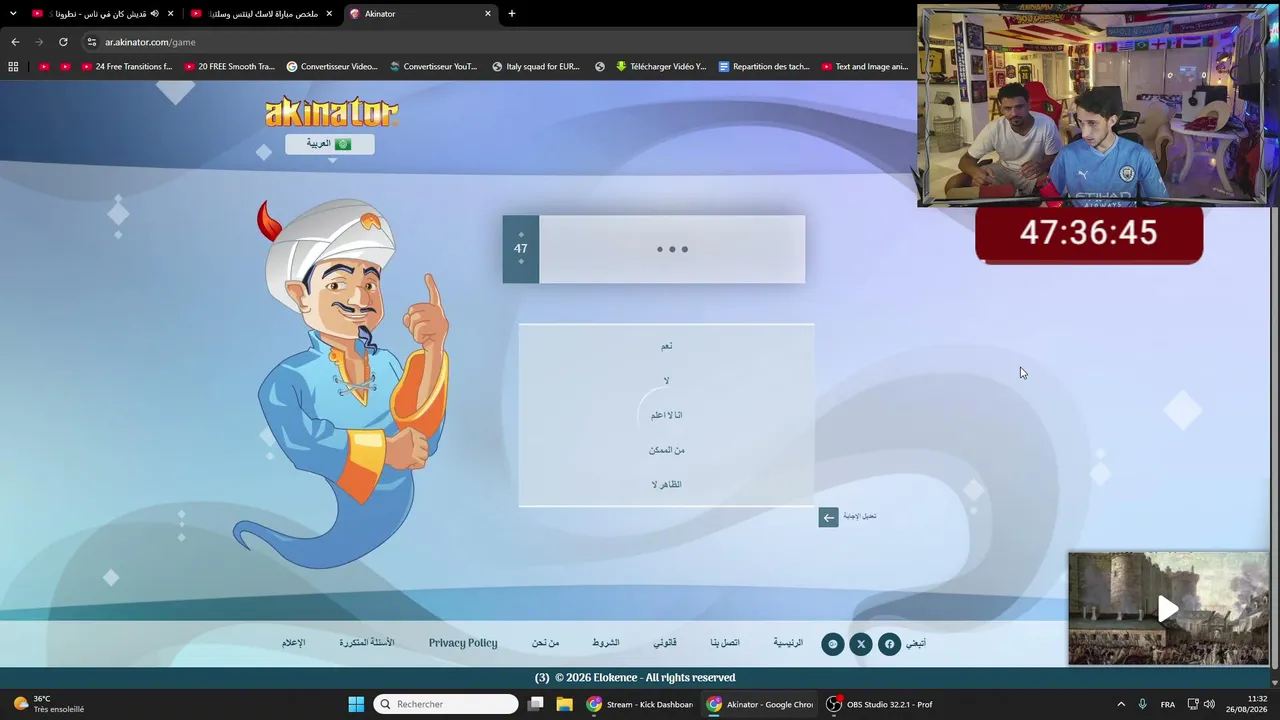The width and height of the screenshot is (1280, 720).
Task: Close the Akinator tab
Action: tap(488, 14)
